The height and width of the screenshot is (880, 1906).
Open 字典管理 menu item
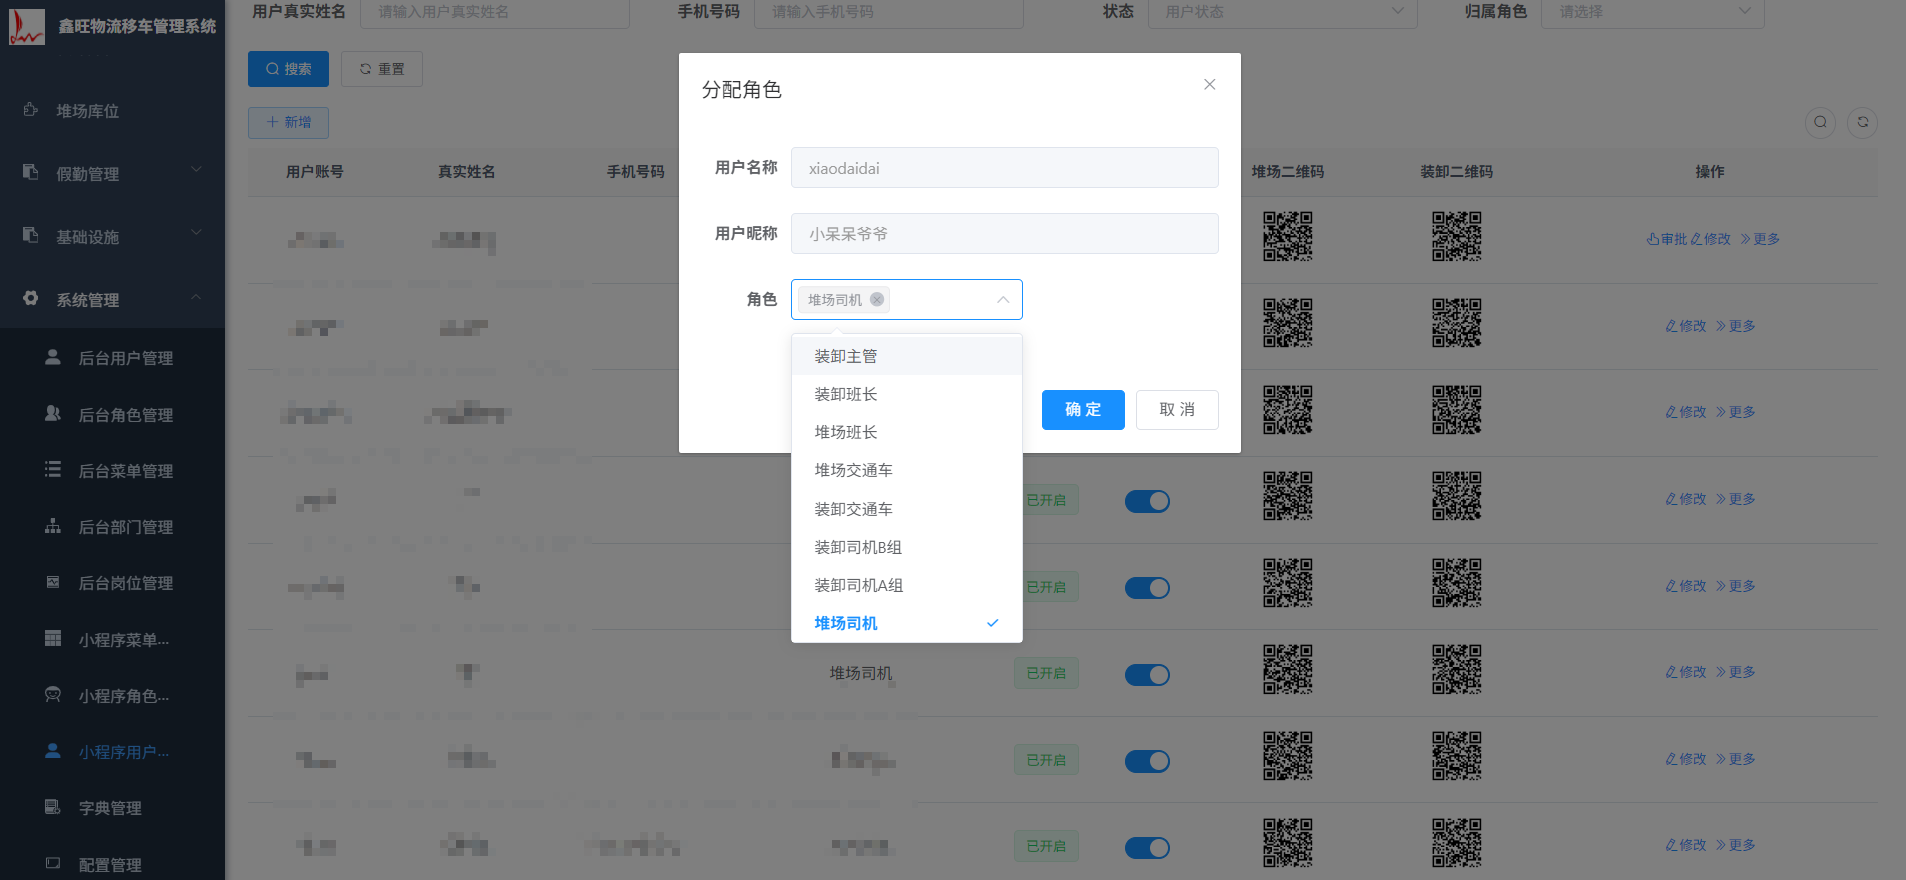coord(112,807)
